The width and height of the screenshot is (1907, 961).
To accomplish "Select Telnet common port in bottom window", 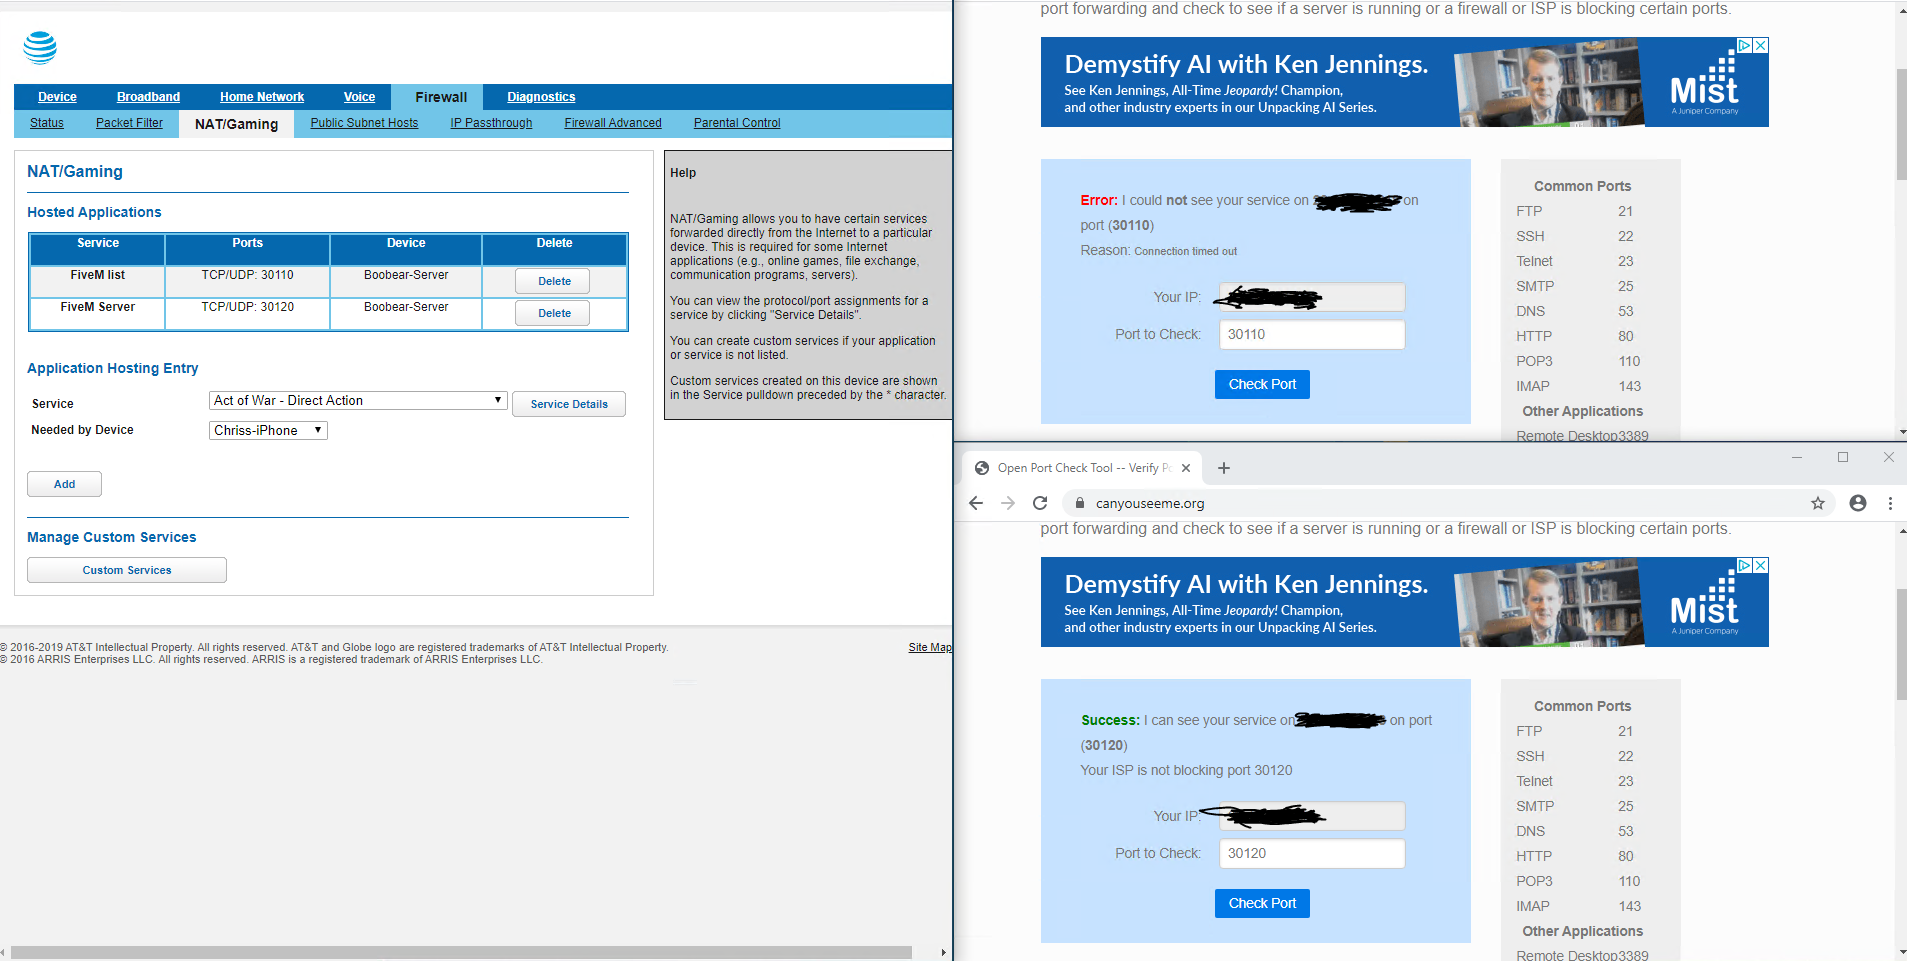I will coord(1534,781).
